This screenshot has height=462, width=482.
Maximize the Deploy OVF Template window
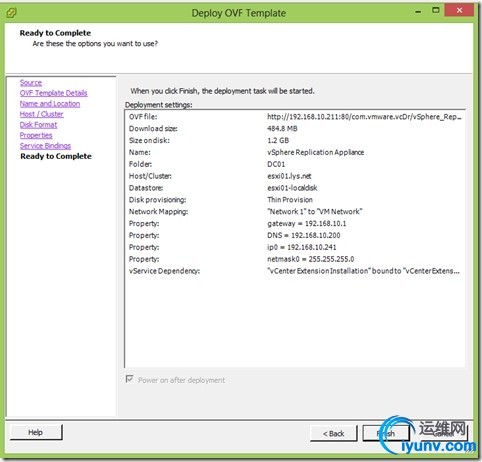(435, 10)
